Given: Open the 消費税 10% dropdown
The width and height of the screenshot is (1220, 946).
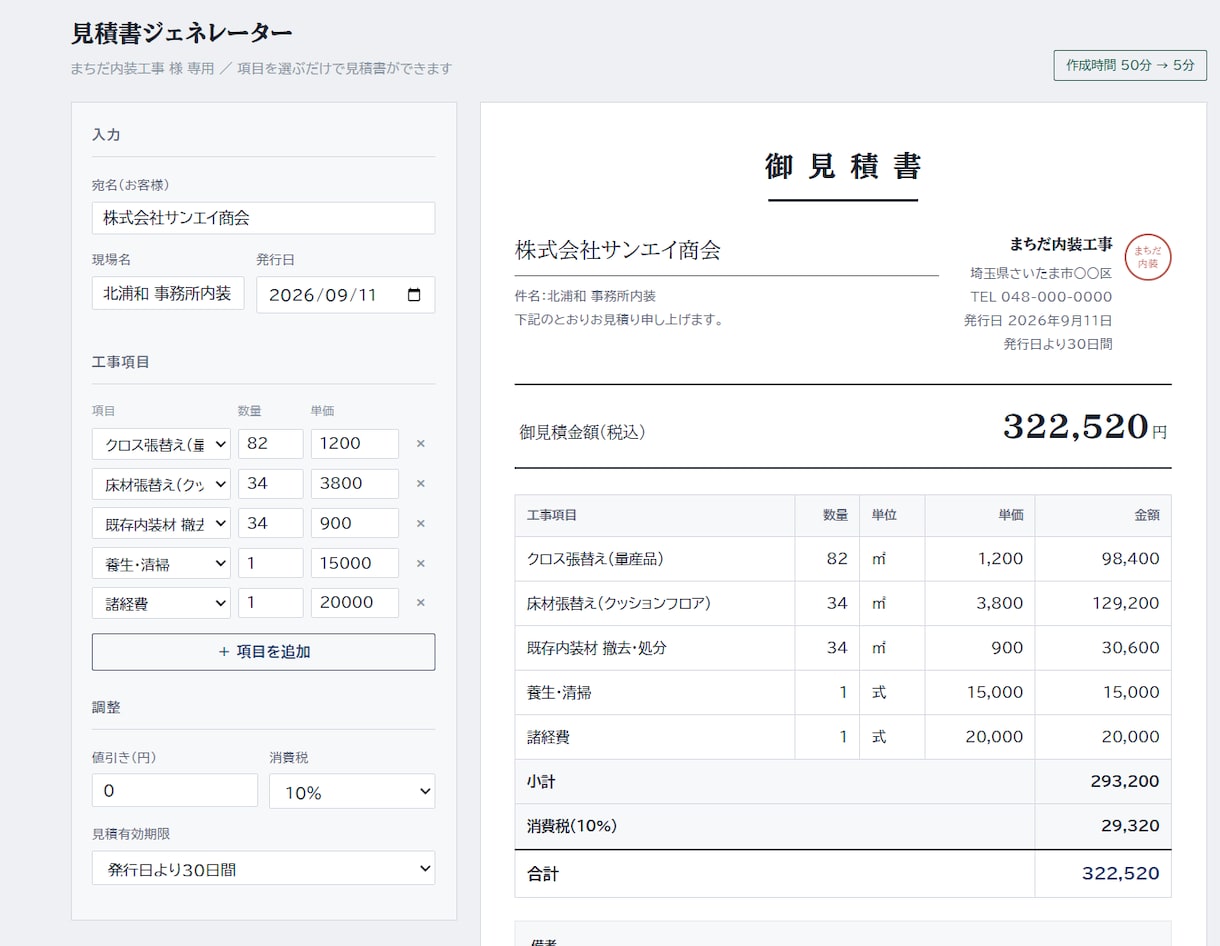Looking at the screenshot, I should (352, 791).
